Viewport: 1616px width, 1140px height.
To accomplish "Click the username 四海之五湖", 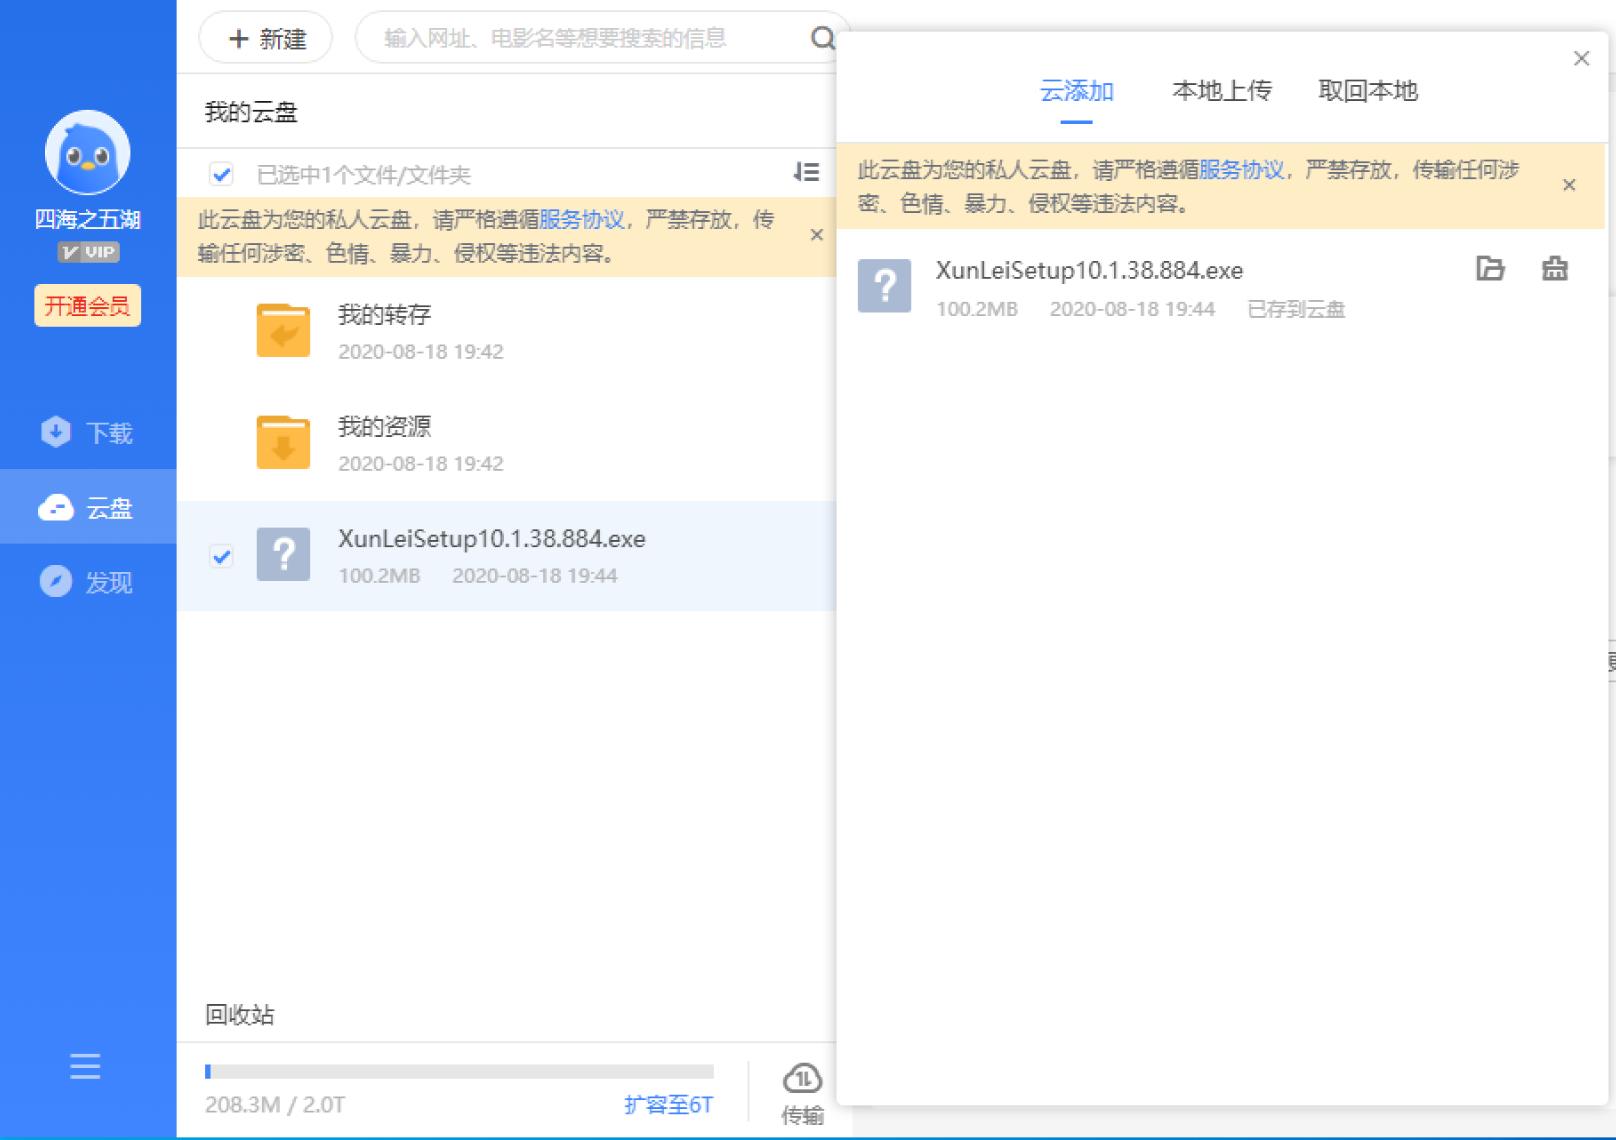I will tap(88, 219).
